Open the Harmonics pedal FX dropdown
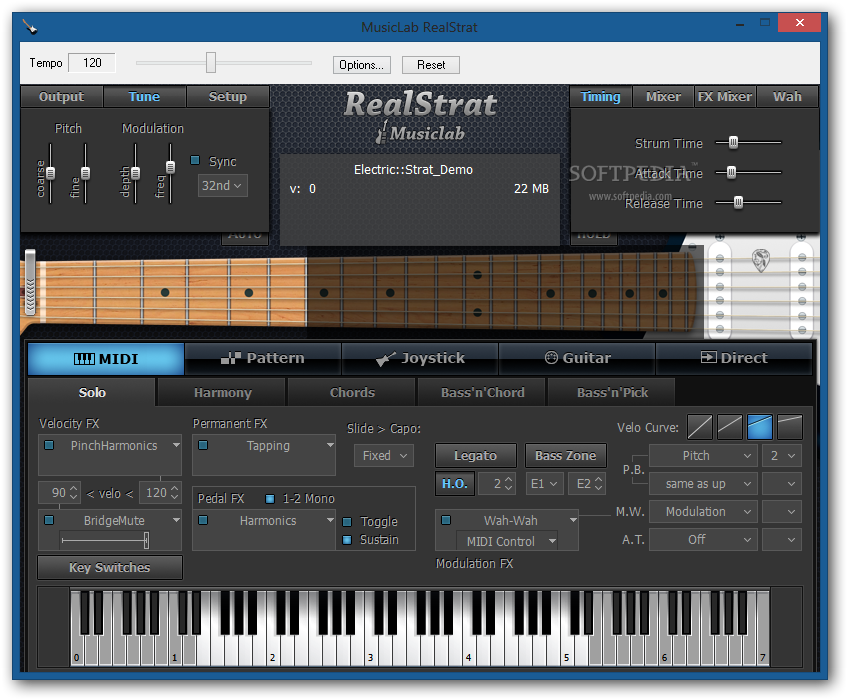848x700 pixels. [330, 520]
